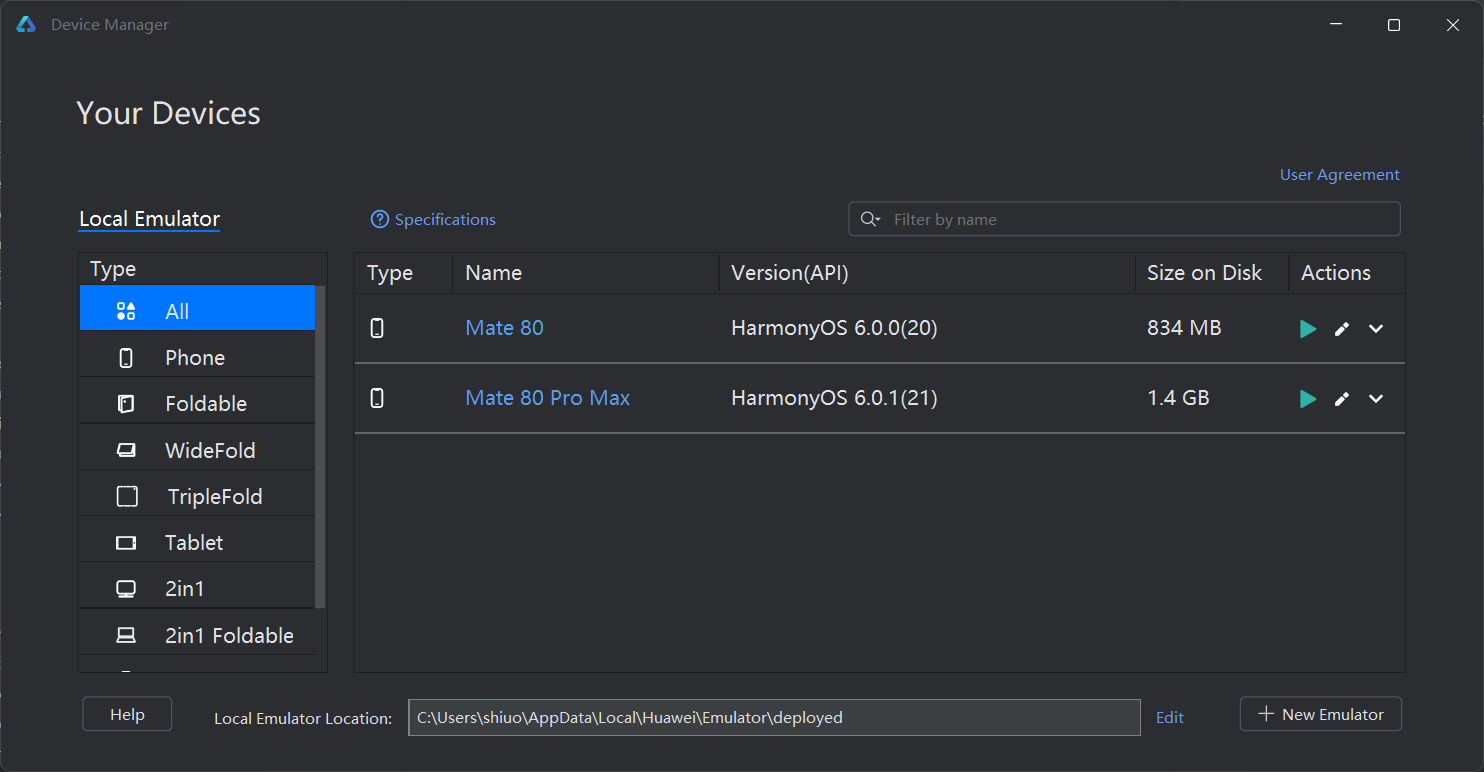Start the Mate 80 emulator
1484x772 pixels.
(1307, 329)
